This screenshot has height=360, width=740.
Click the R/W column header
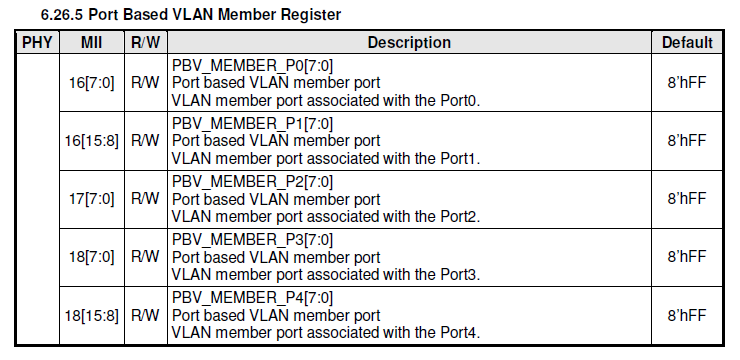pos(146,43)
